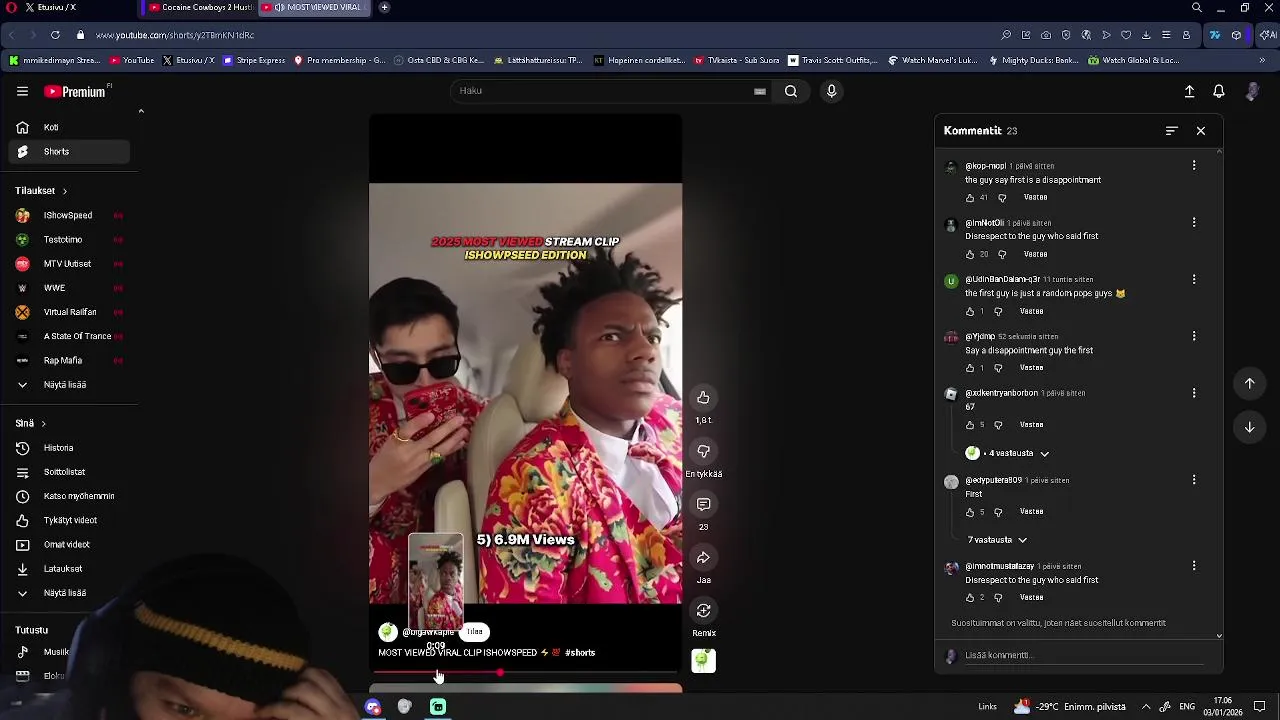Like @ImNotOli's comment with 20 likes
The width and height of the screenshot is (1280, 720).
(970, 255)
